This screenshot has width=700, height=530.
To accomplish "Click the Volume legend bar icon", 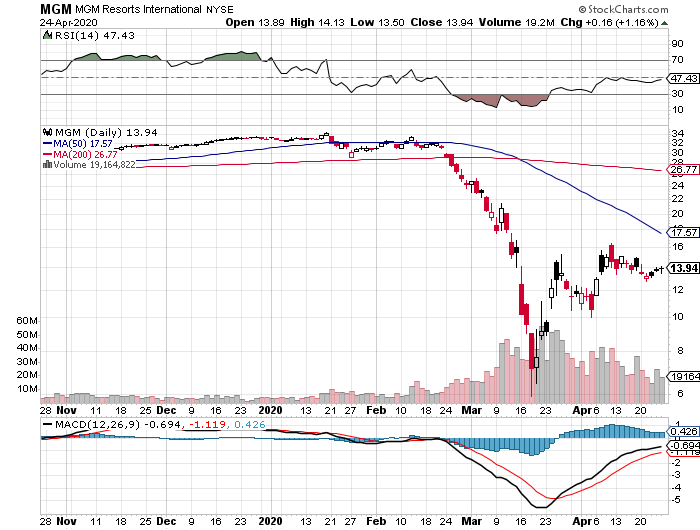I will tap(47, 164).
